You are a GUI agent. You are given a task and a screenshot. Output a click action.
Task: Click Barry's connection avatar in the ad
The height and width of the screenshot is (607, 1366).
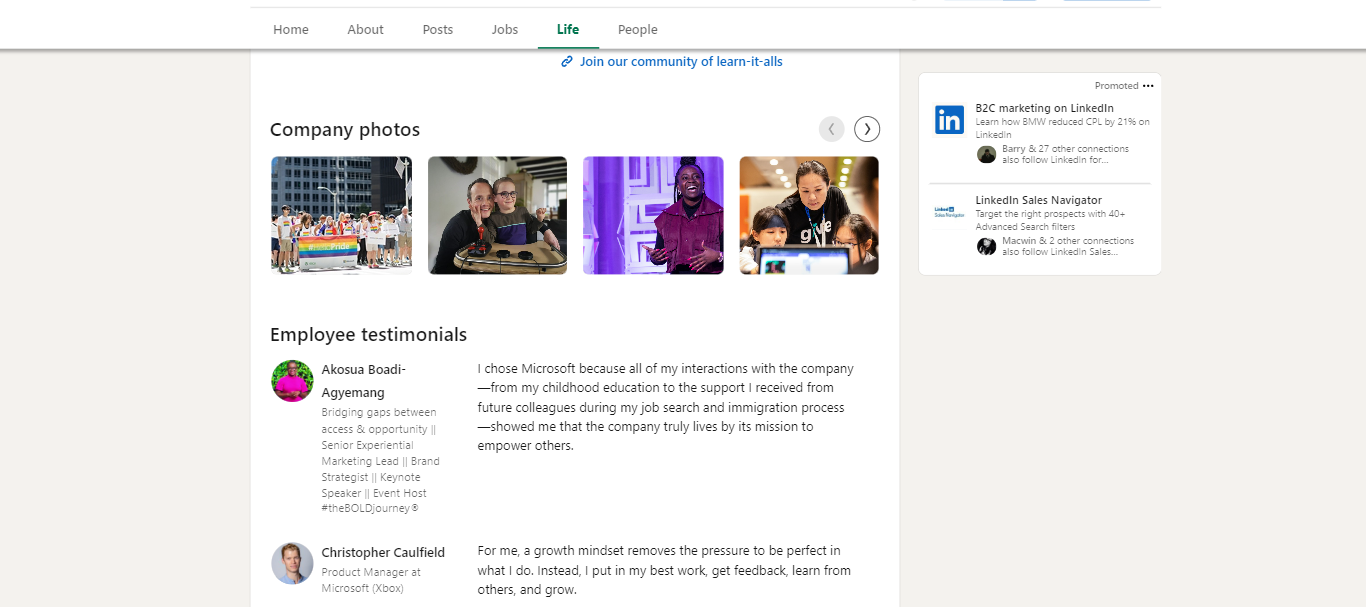click(x=986, y=154)
